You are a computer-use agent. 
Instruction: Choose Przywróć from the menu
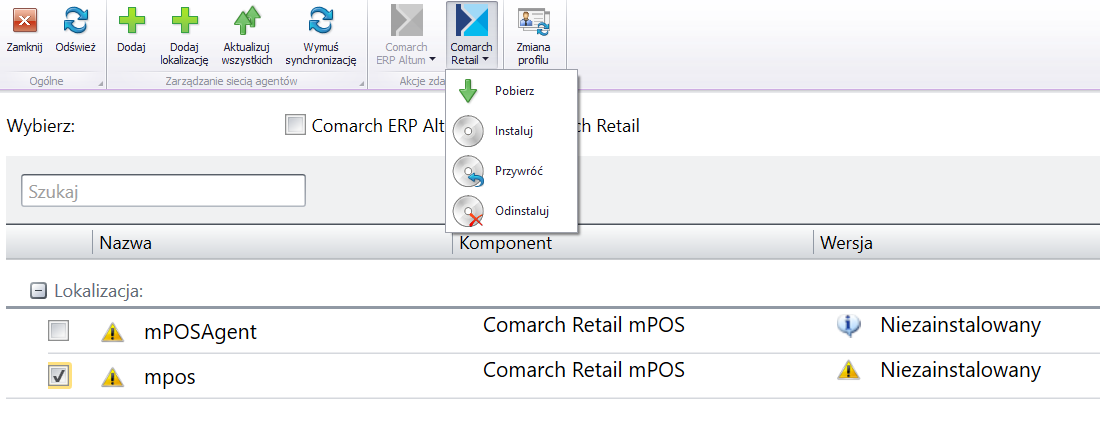coord(511,171)
